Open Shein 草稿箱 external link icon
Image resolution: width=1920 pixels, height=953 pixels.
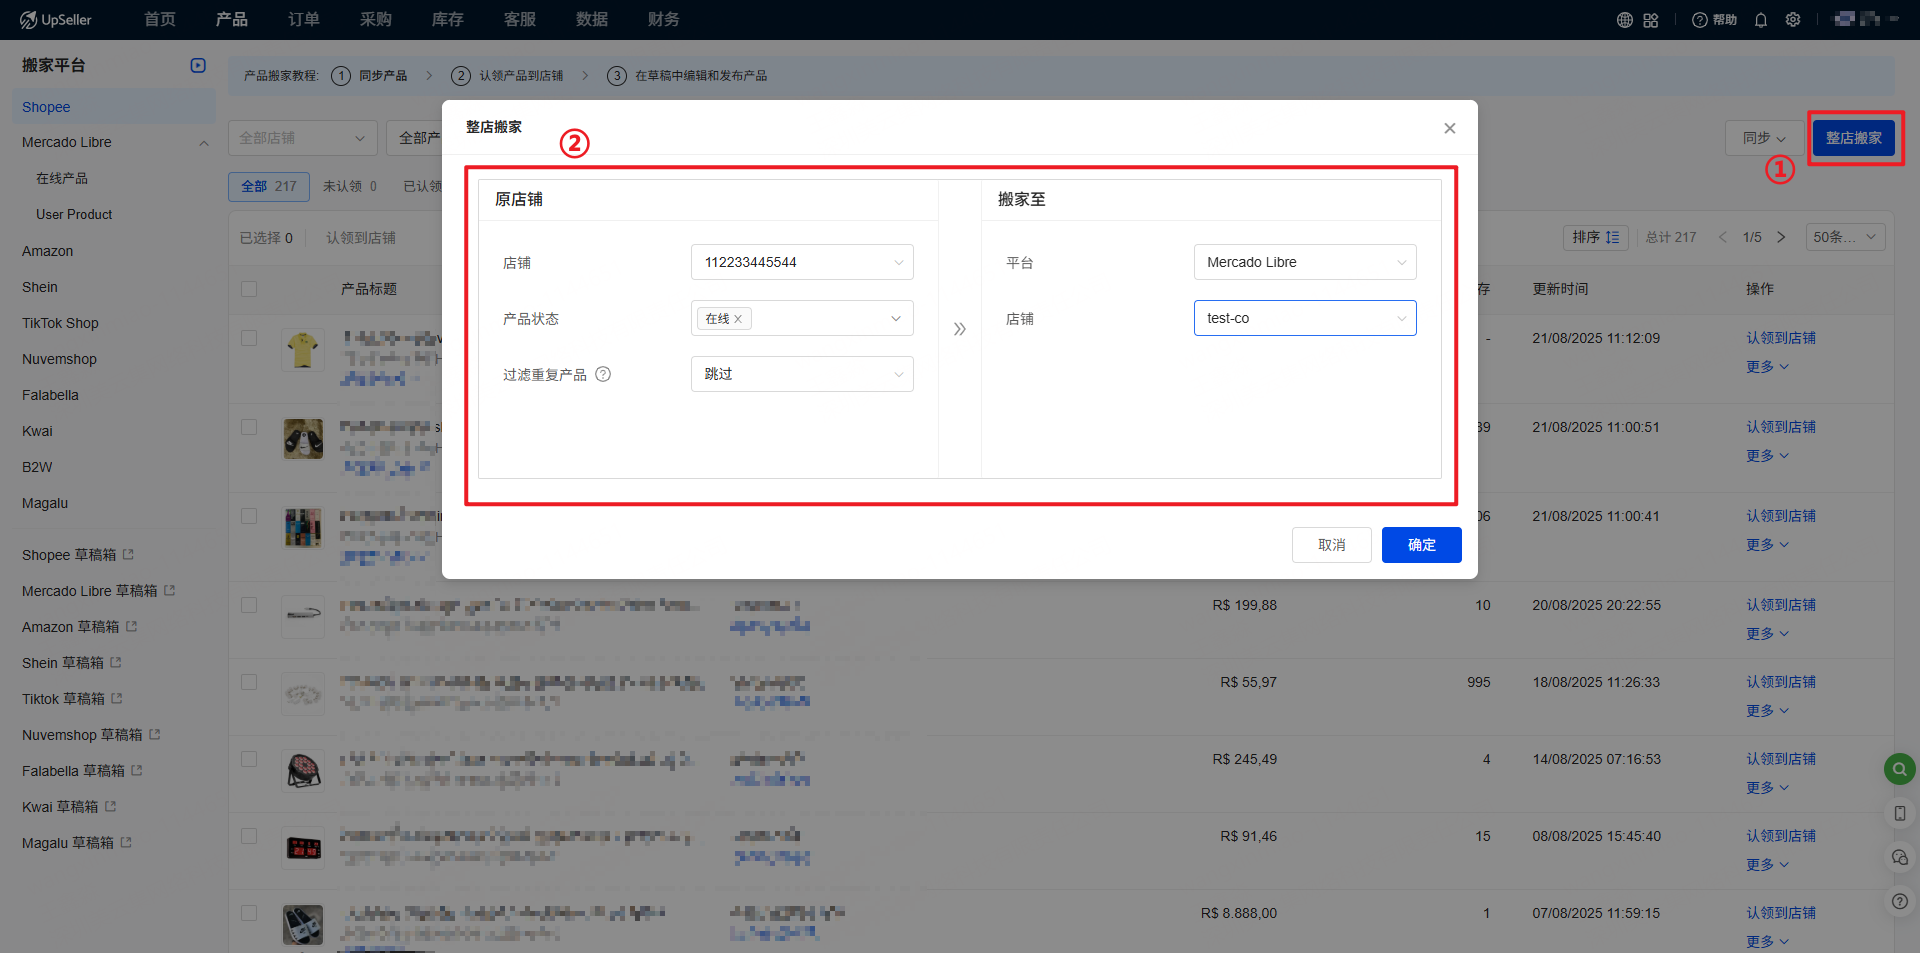coord(116,662)
